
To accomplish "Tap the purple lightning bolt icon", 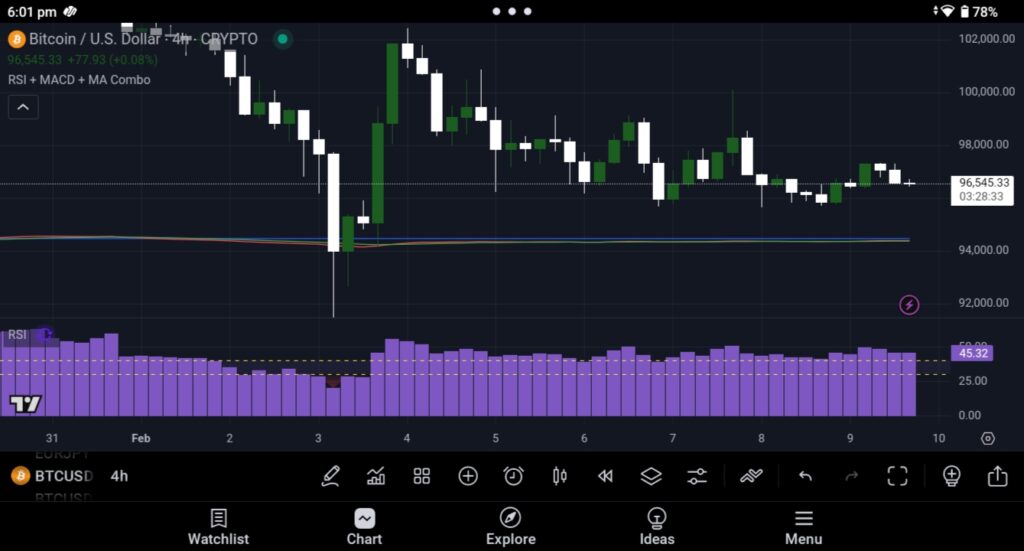I will [x=909, y=305].
